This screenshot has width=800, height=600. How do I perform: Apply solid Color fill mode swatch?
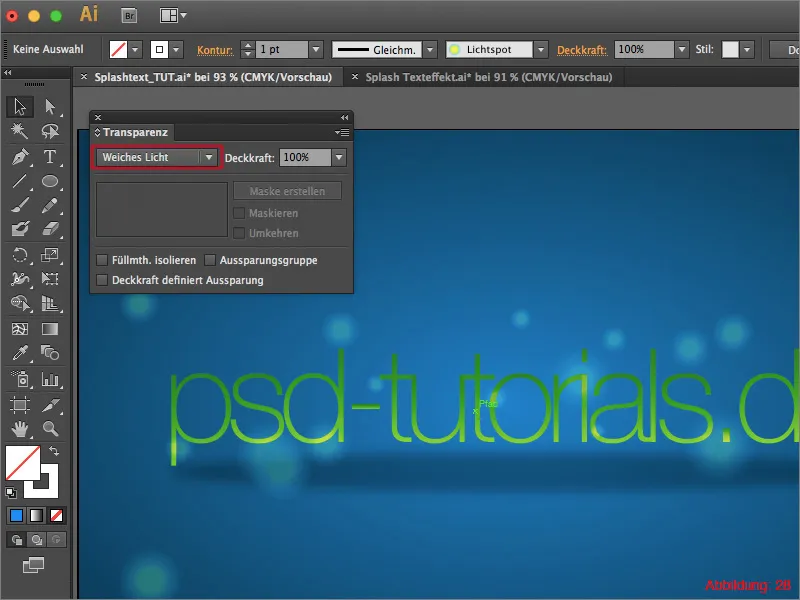16,516
